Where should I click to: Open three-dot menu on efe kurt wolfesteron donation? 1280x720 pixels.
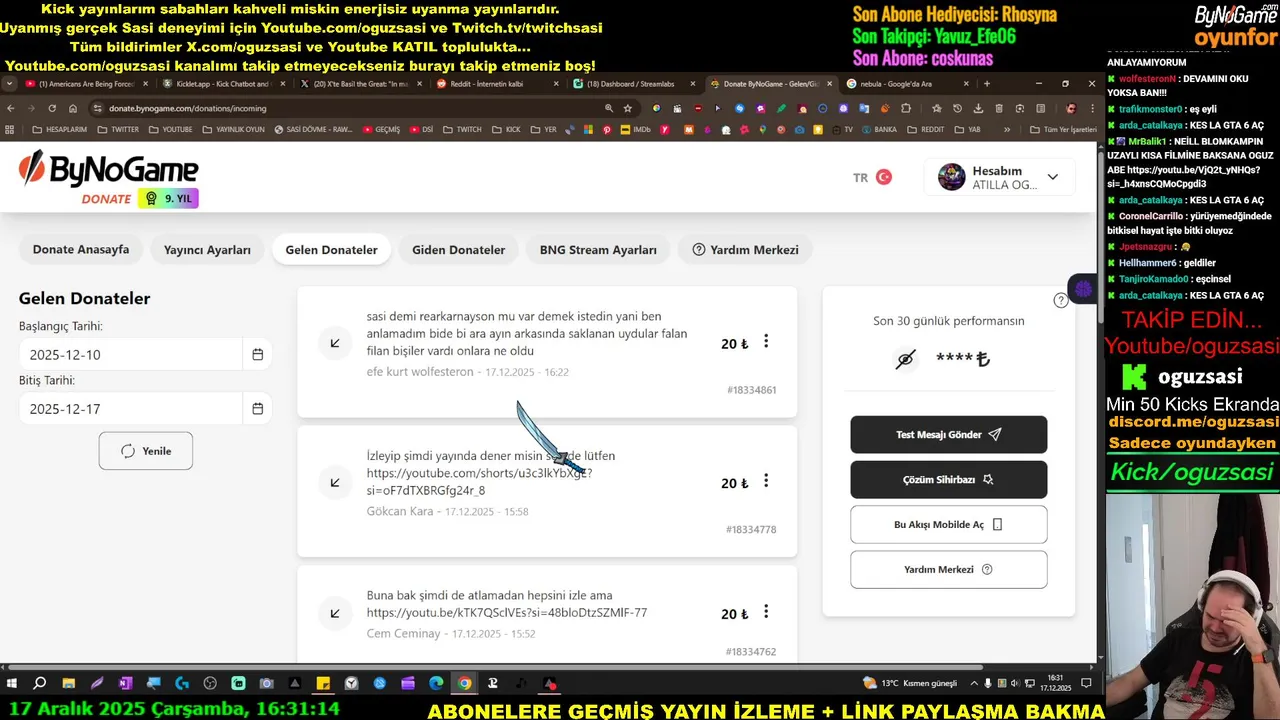click(766, 342)
